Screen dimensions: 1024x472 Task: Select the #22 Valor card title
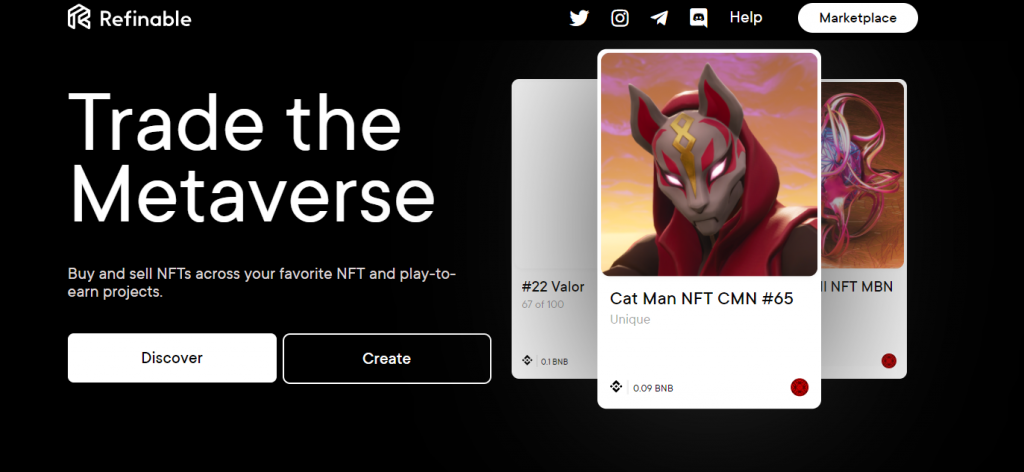point(553,287)
